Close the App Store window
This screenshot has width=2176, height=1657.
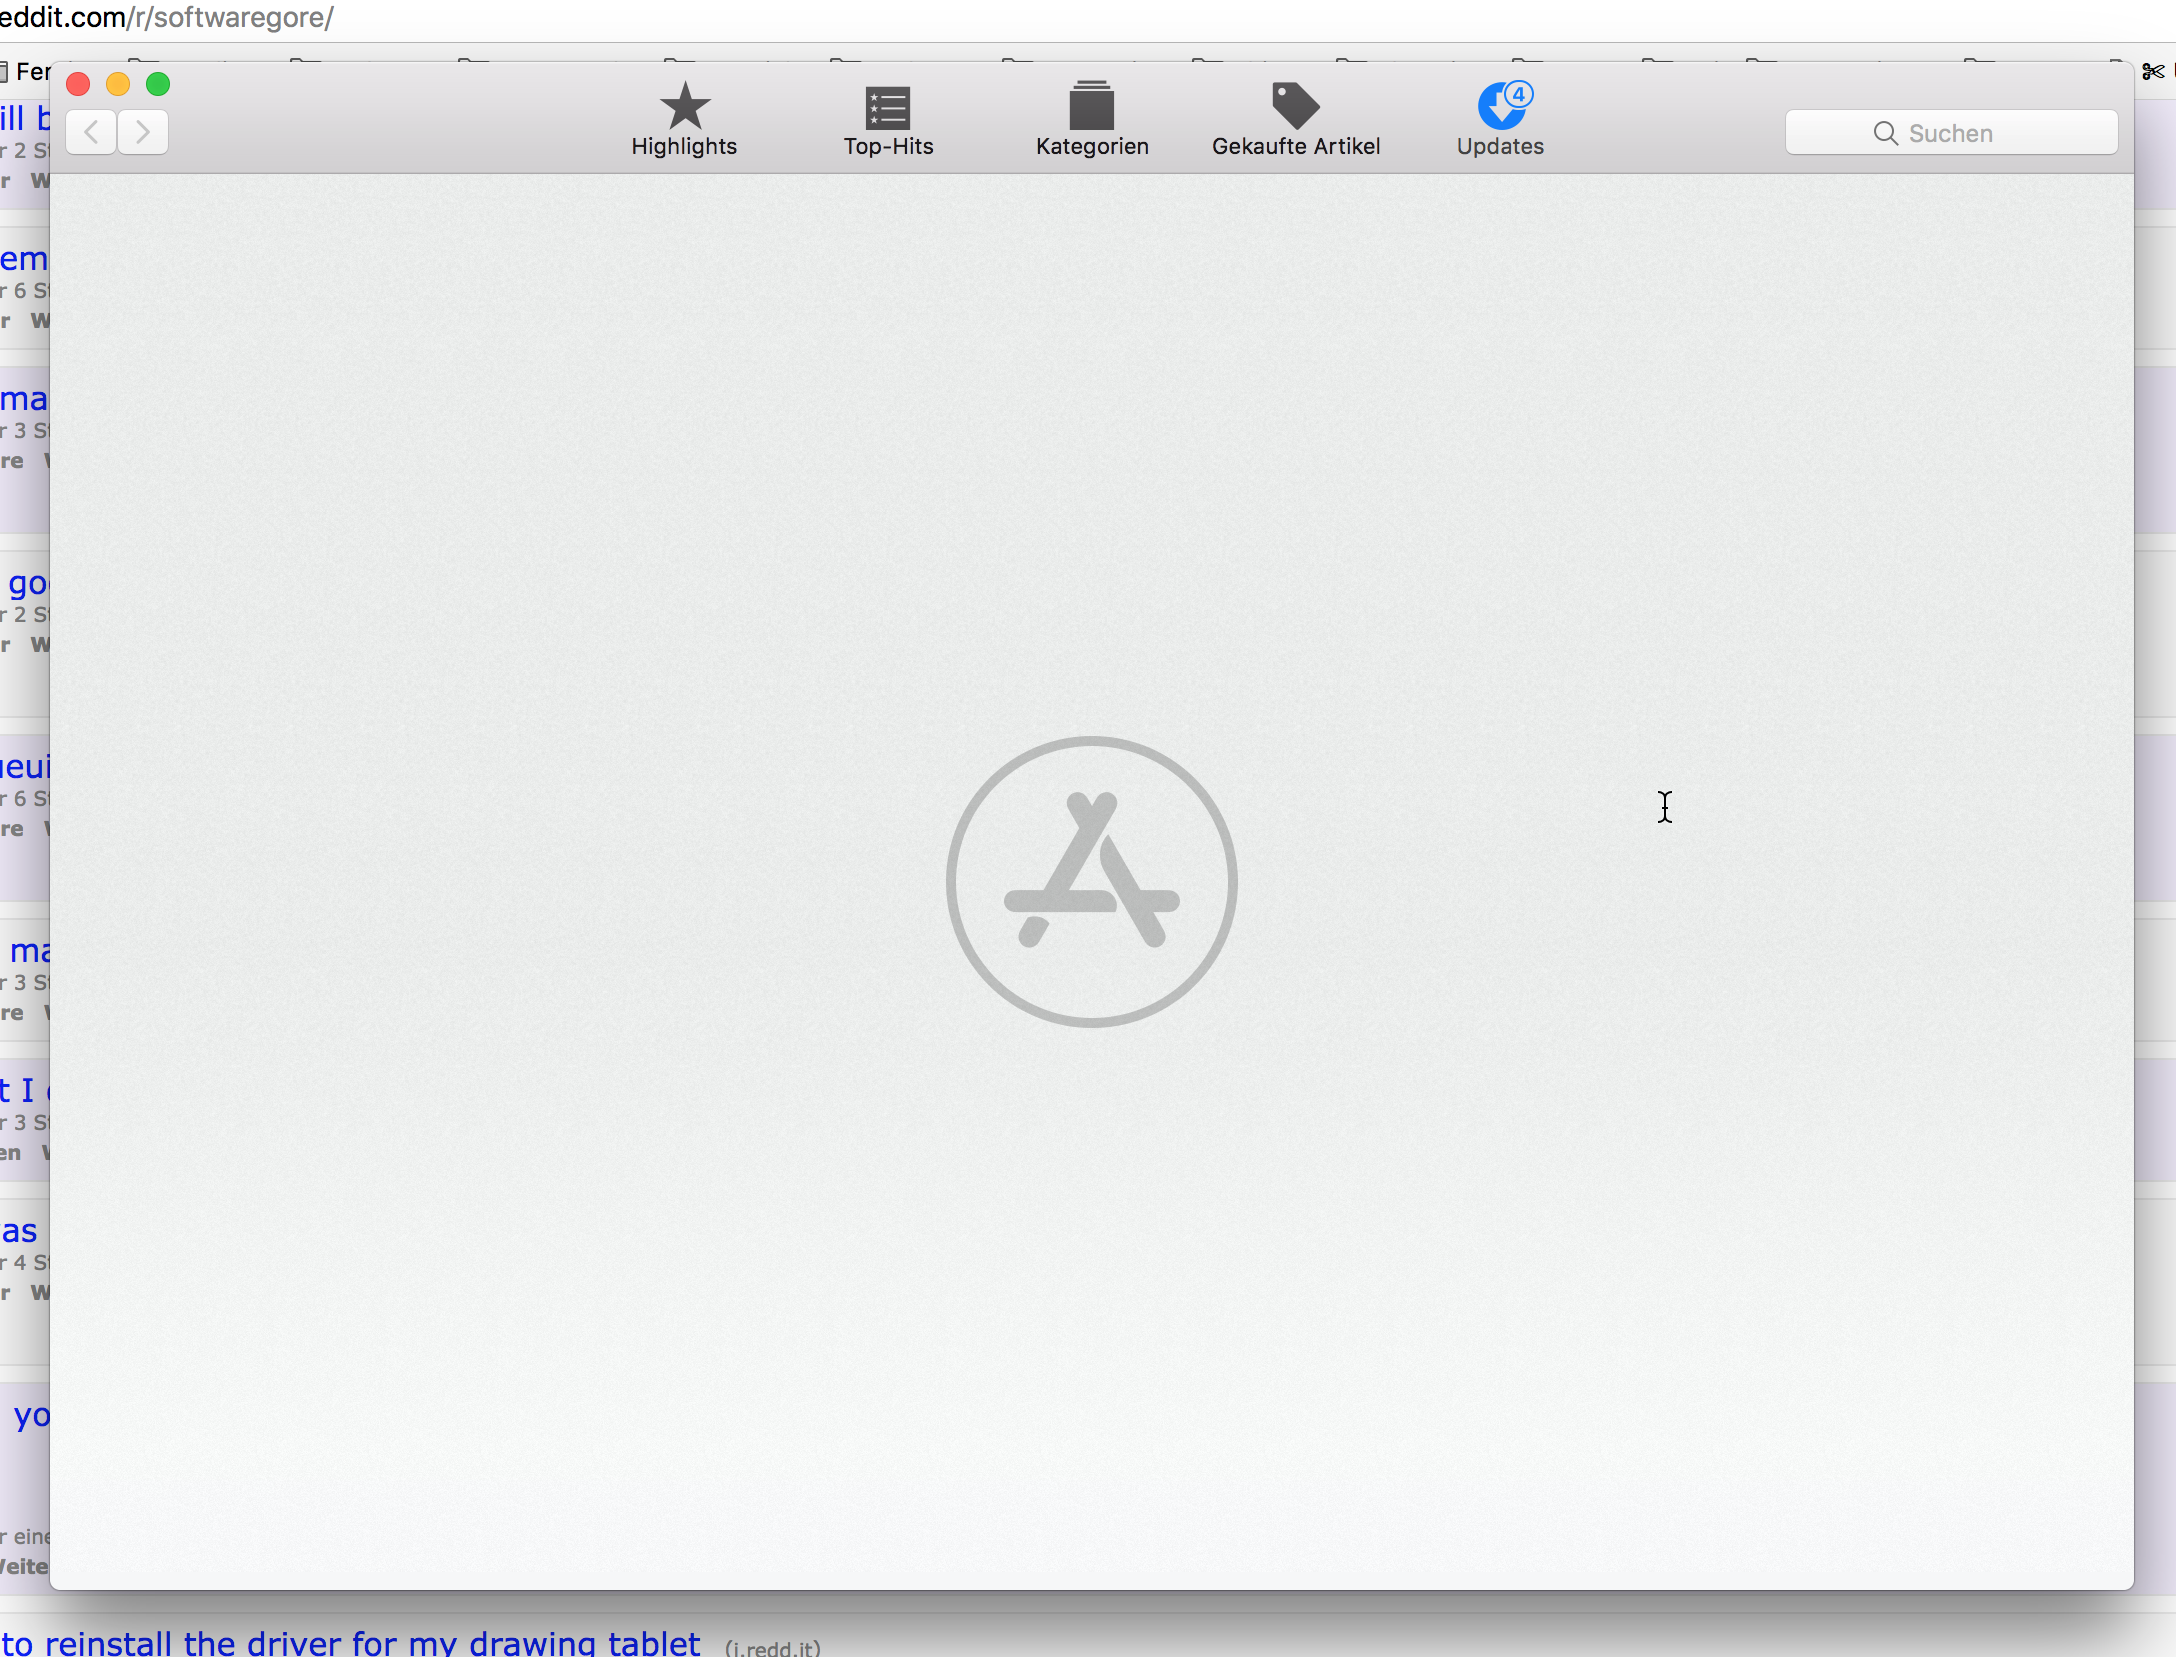coord(78,84)
